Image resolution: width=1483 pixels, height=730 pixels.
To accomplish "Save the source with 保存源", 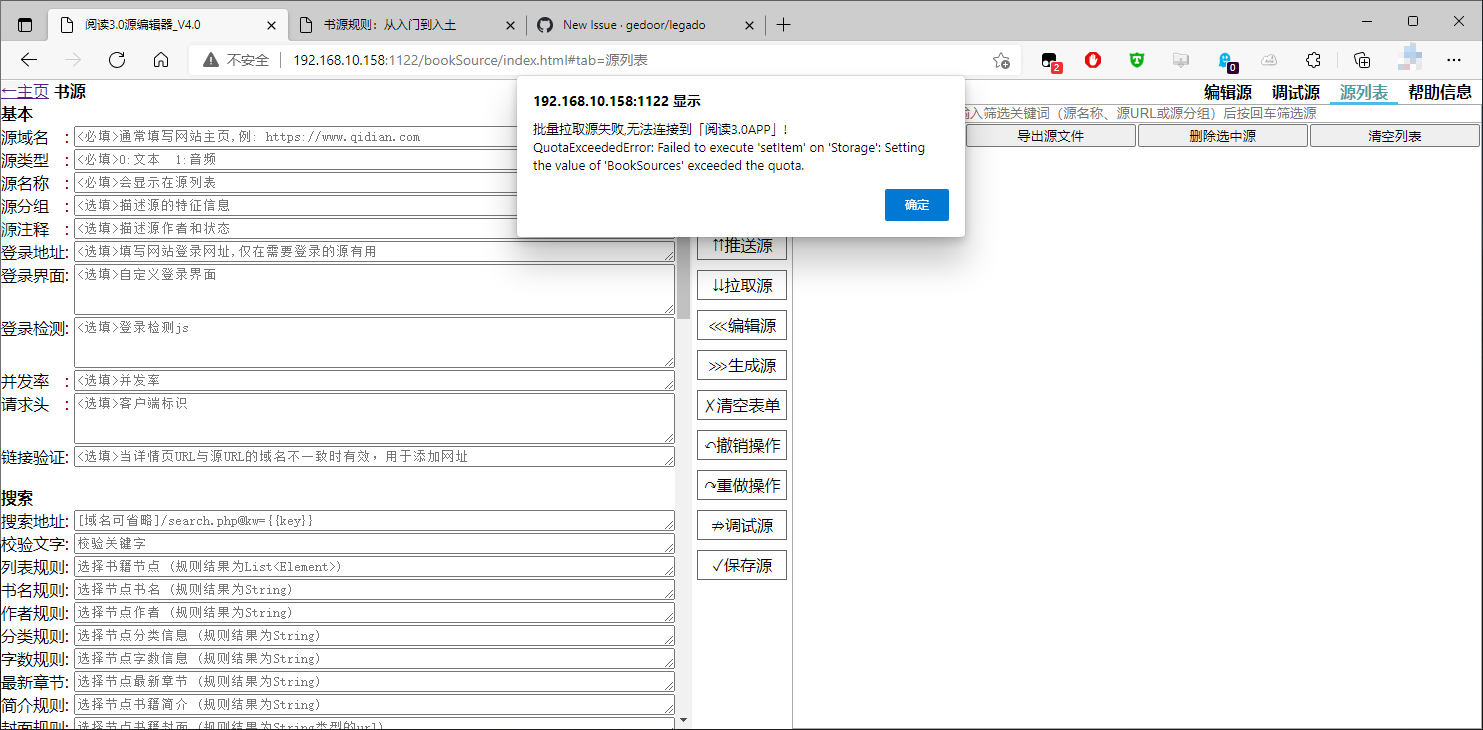I will [741, 565].
